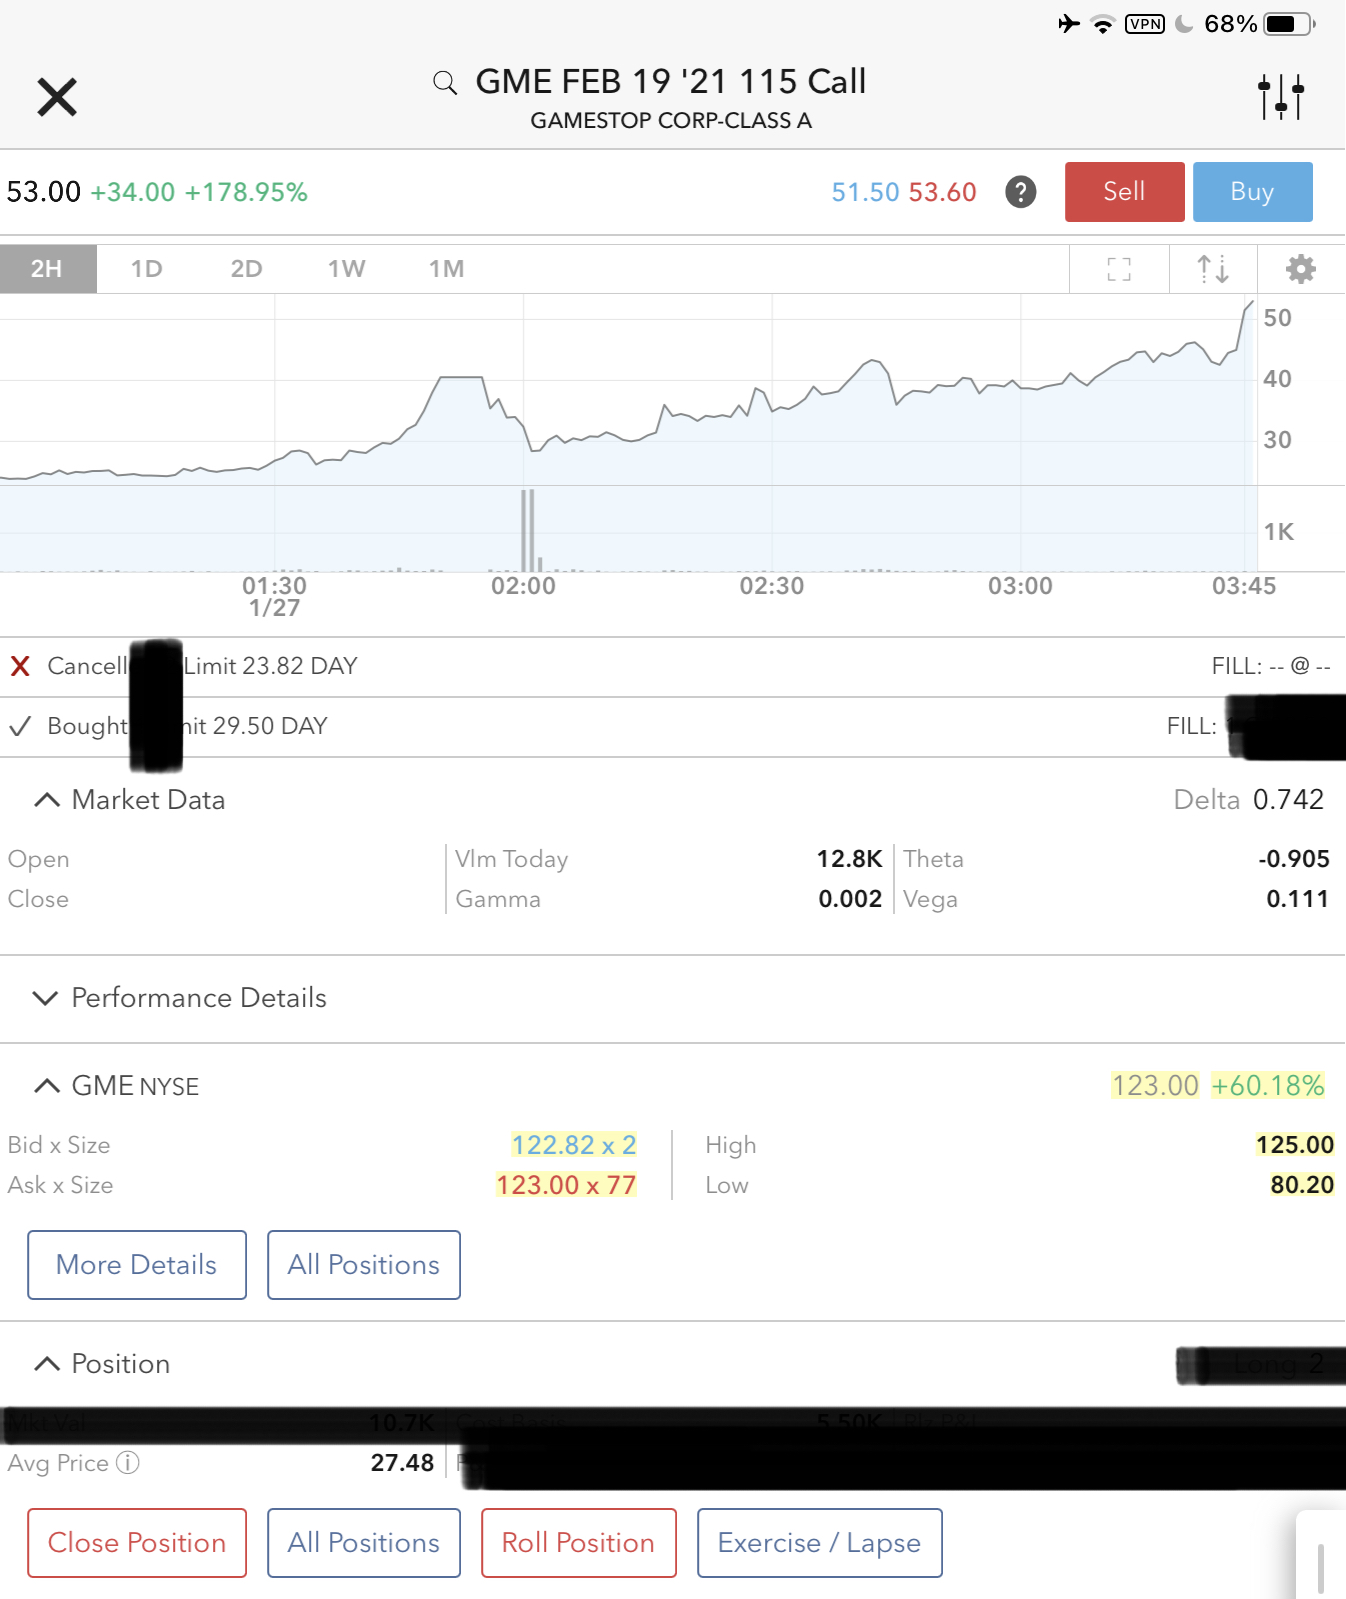Tap the question mark help icon
Image resolution: width=1346 pixels, height=1599 pixels.
1020,192
